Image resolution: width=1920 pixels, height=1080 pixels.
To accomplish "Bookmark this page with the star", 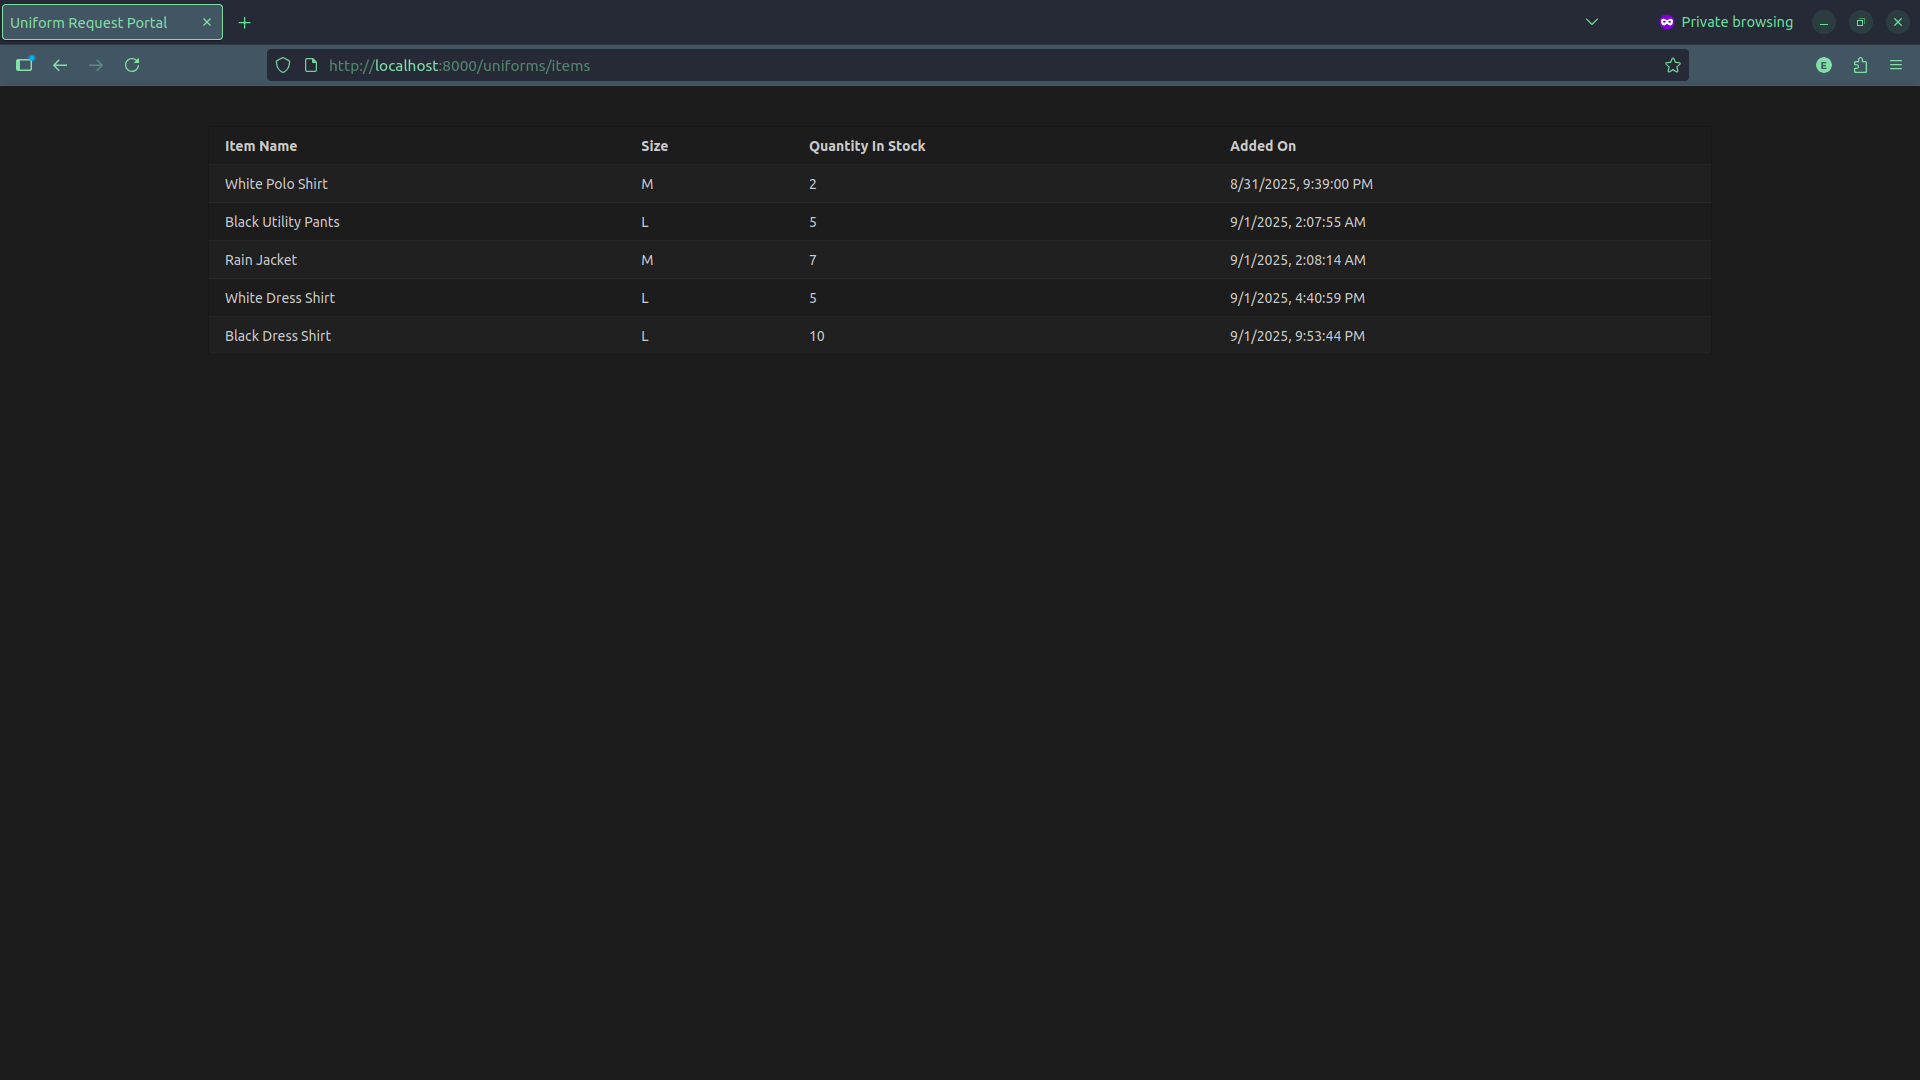I will 1673,64.
